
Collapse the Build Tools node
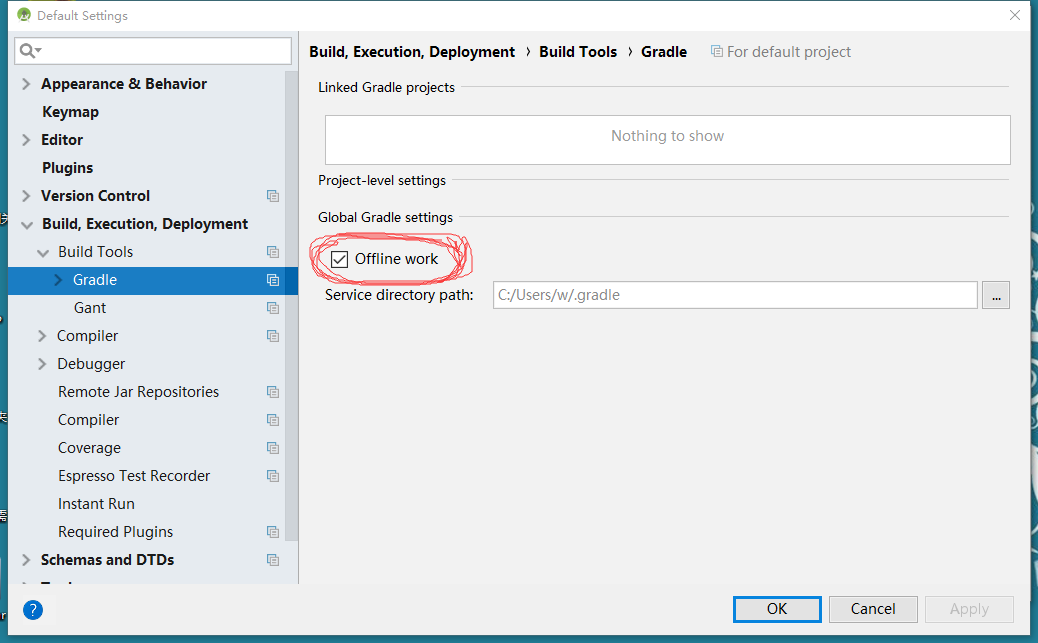[43, 252]
